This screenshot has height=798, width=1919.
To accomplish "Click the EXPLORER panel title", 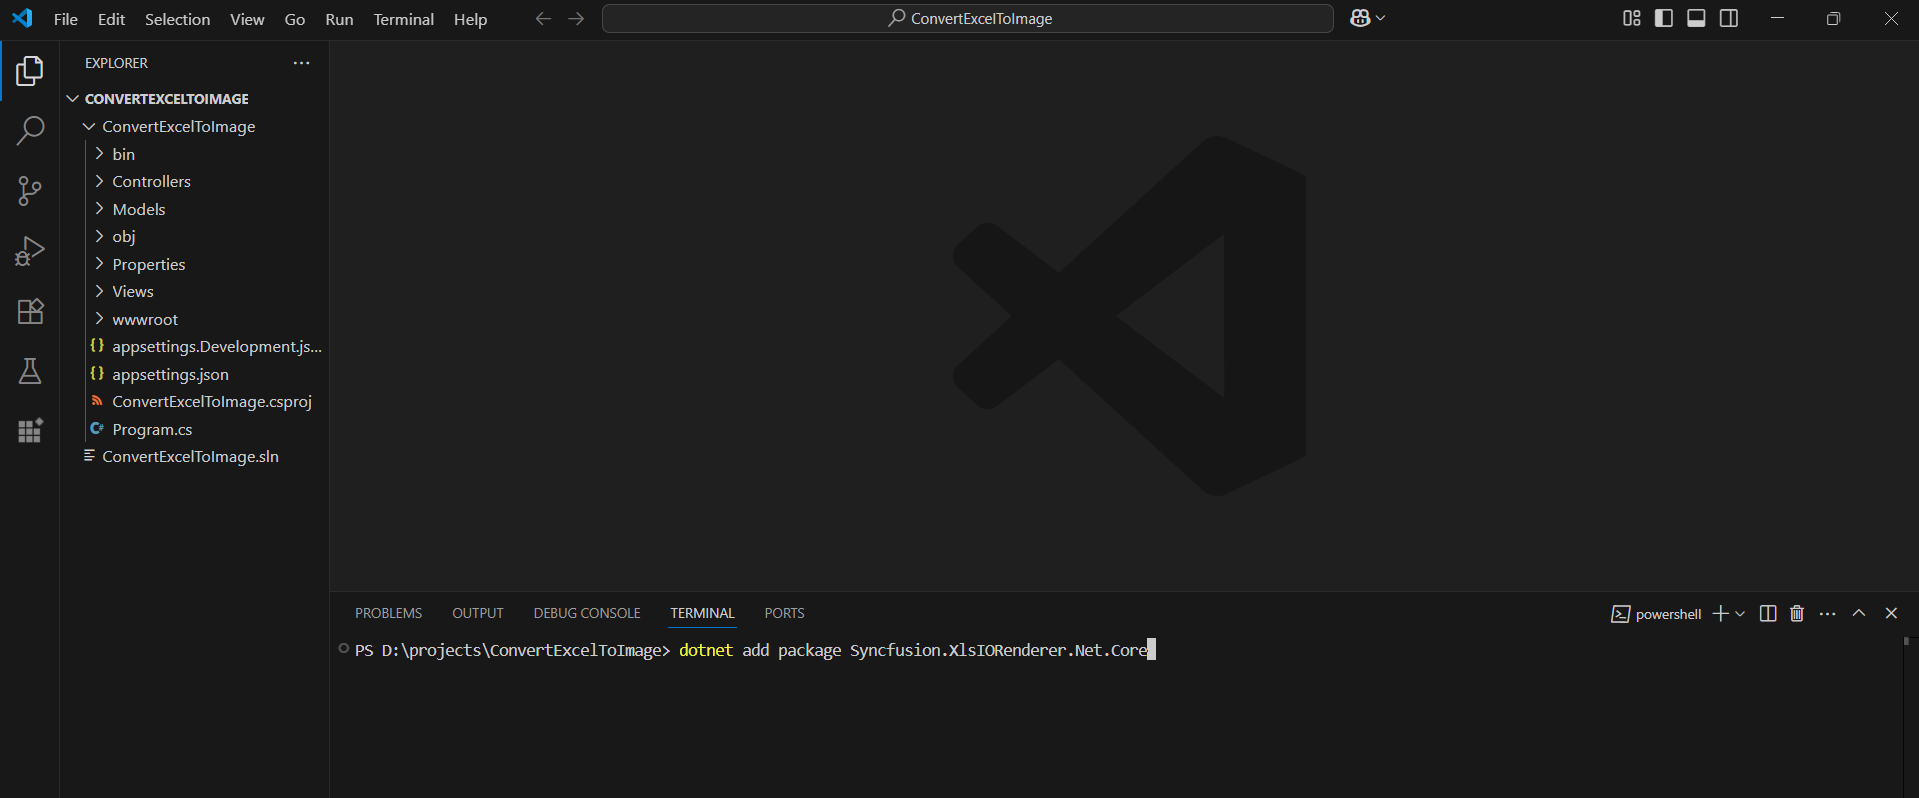I will 116,63.
